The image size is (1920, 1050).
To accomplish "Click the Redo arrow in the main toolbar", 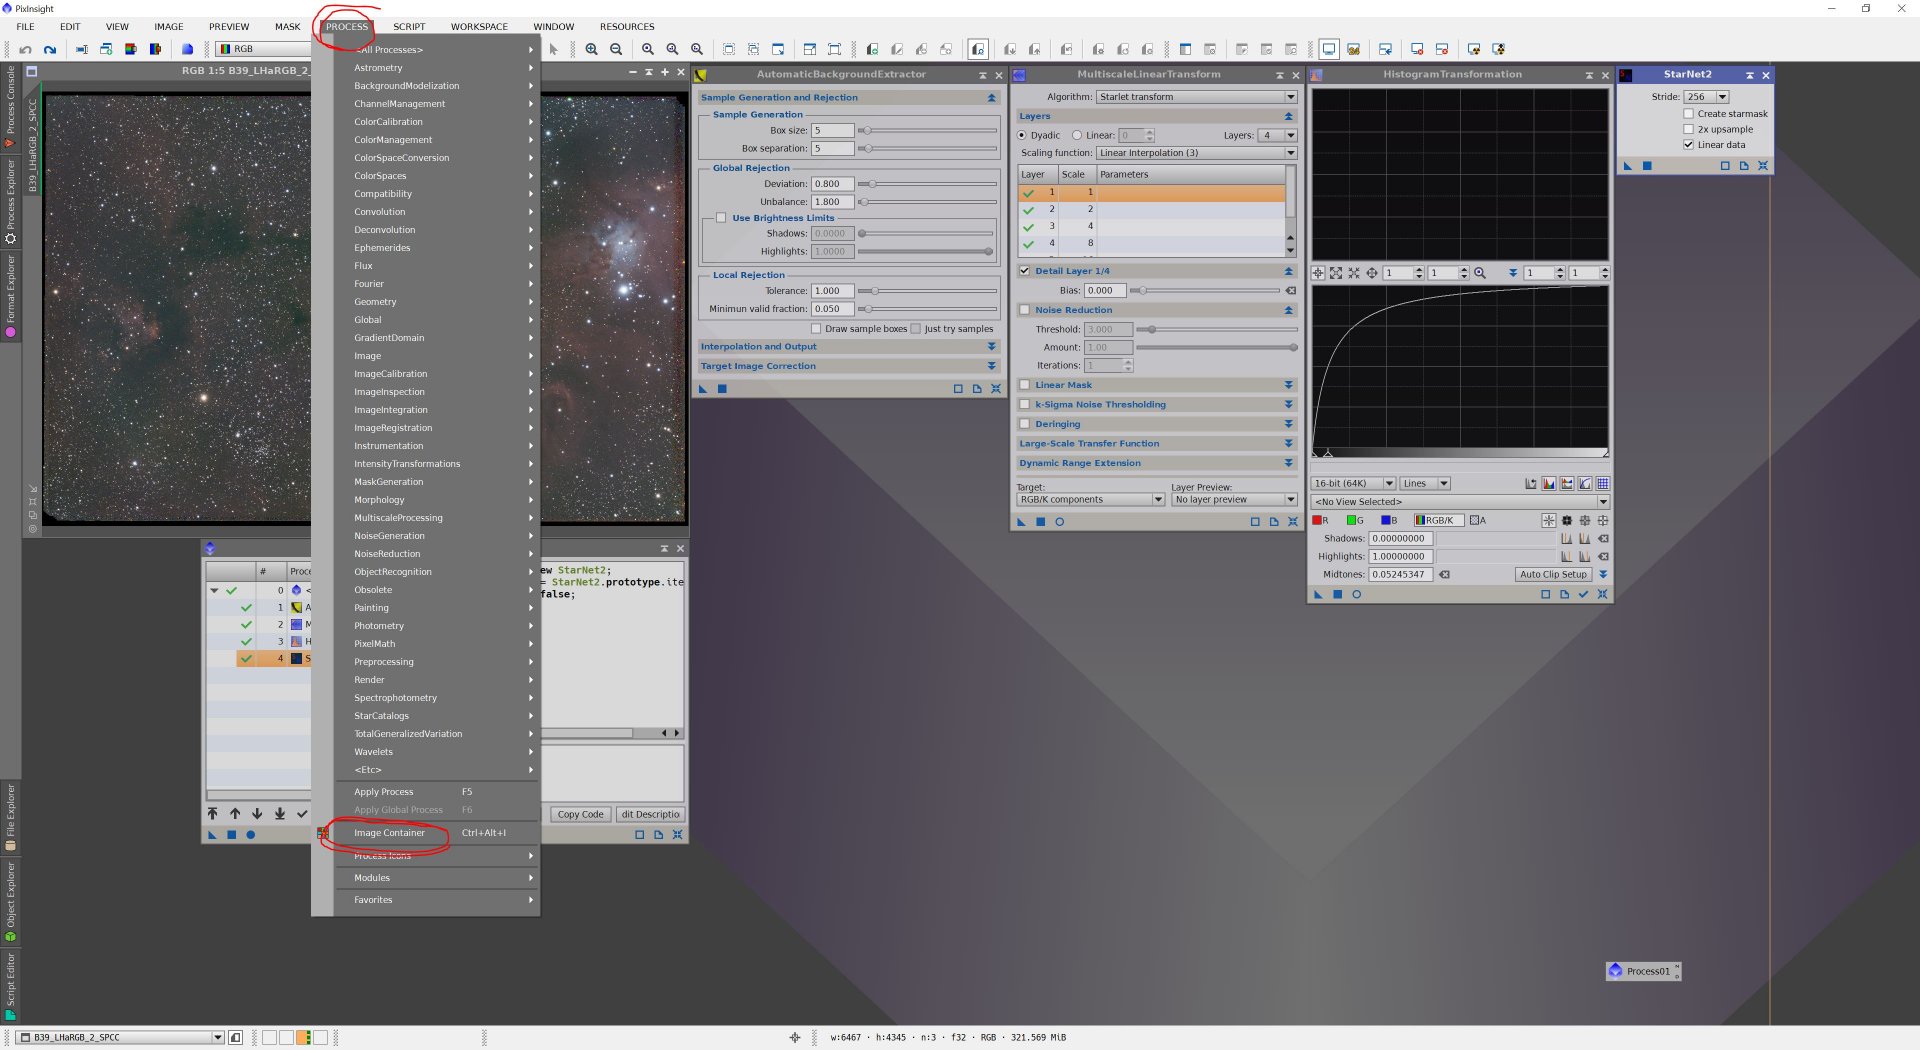I will click(x=49, y=49).
